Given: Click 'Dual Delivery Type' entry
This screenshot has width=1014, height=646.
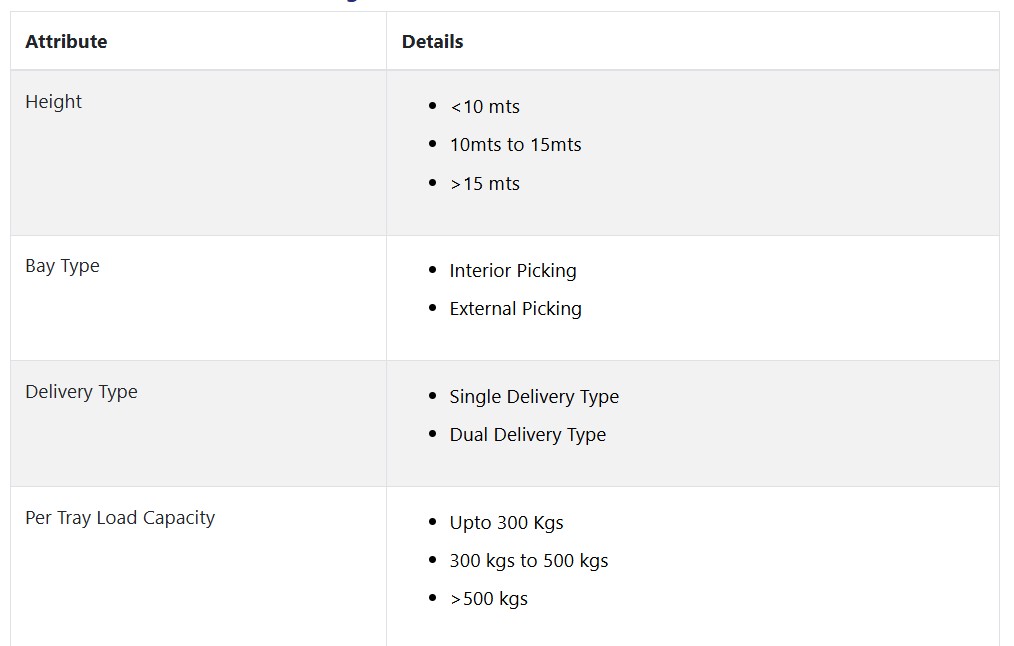Looking at the screenshot, I should tap(528, 435).
